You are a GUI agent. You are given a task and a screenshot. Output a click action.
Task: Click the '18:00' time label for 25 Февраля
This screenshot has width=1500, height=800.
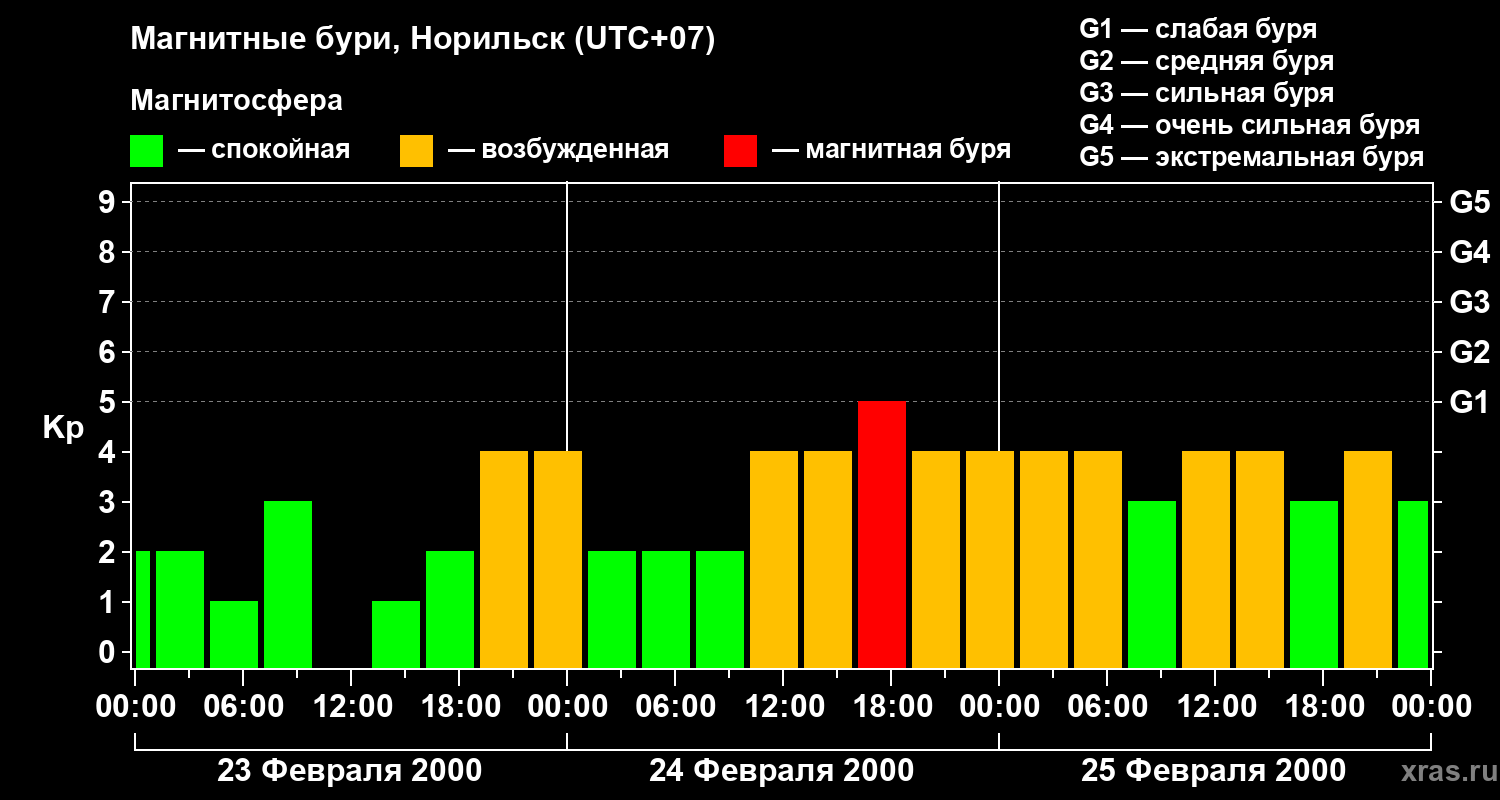pos(1323,706)
